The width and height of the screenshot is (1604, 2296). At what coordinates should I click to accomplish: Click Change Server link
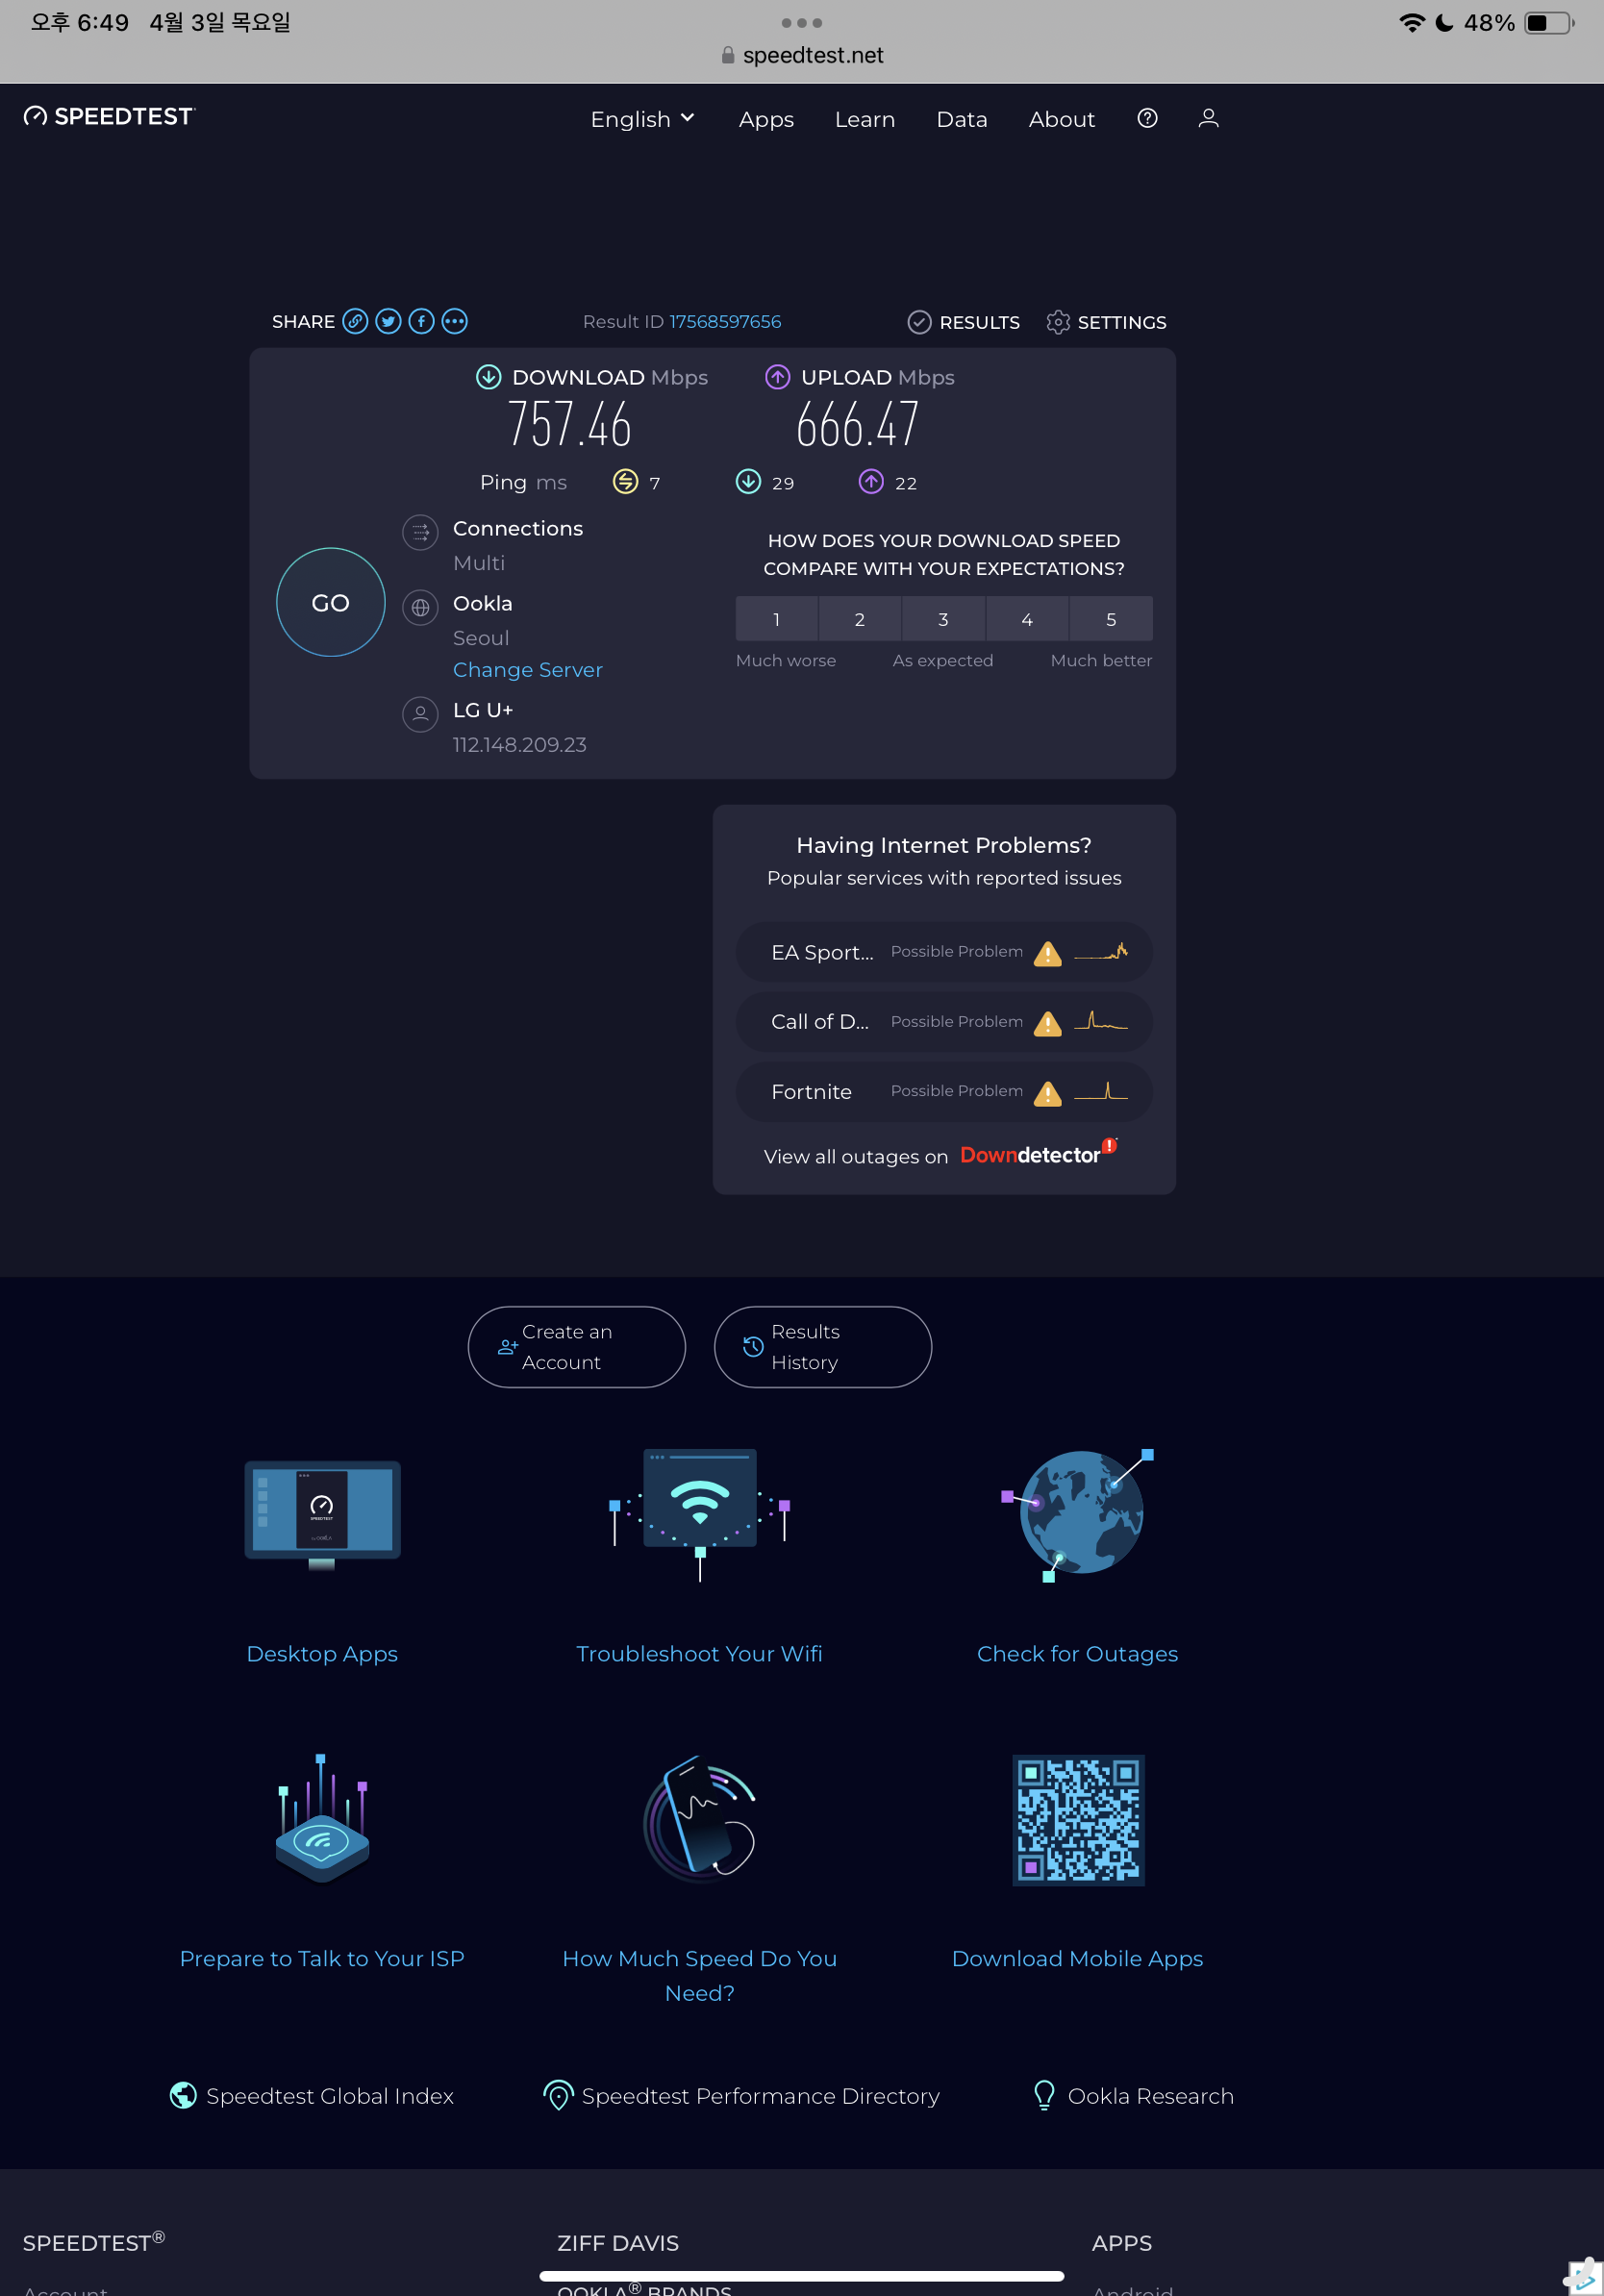coord(527,669)
